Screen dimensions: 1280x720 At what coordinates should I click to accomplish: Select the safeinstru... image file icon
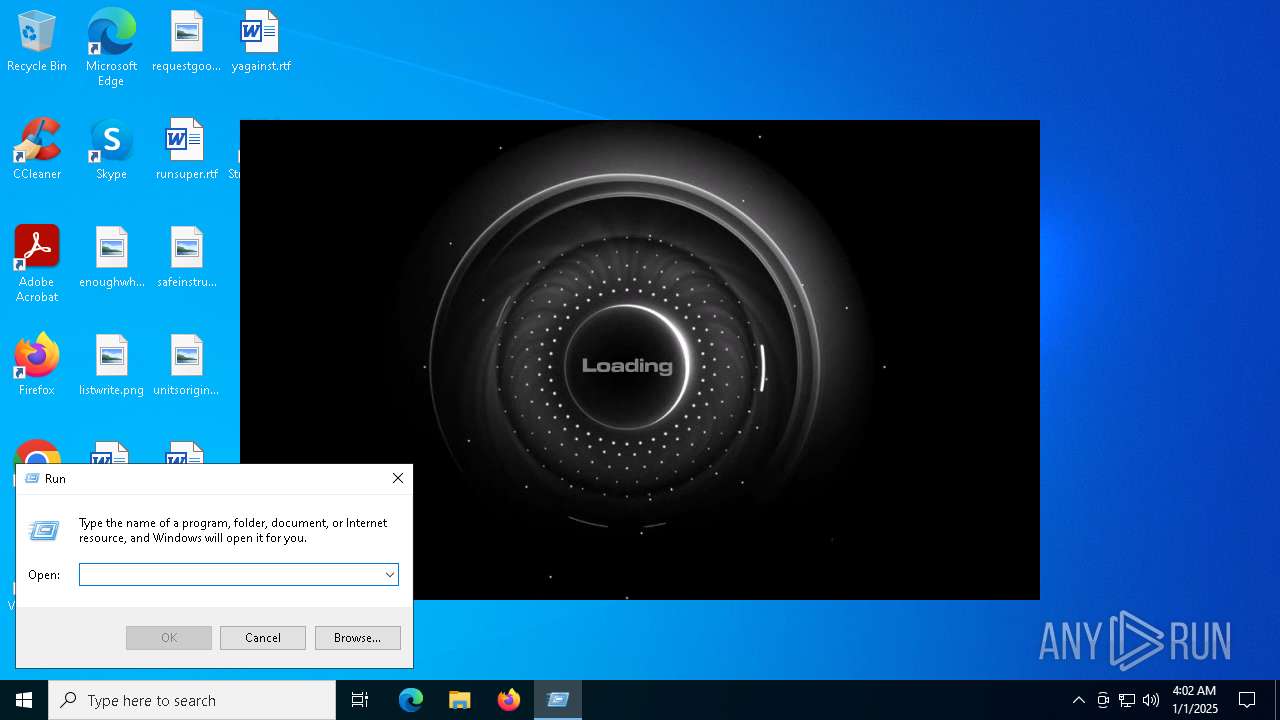click(x=186, y=258)
